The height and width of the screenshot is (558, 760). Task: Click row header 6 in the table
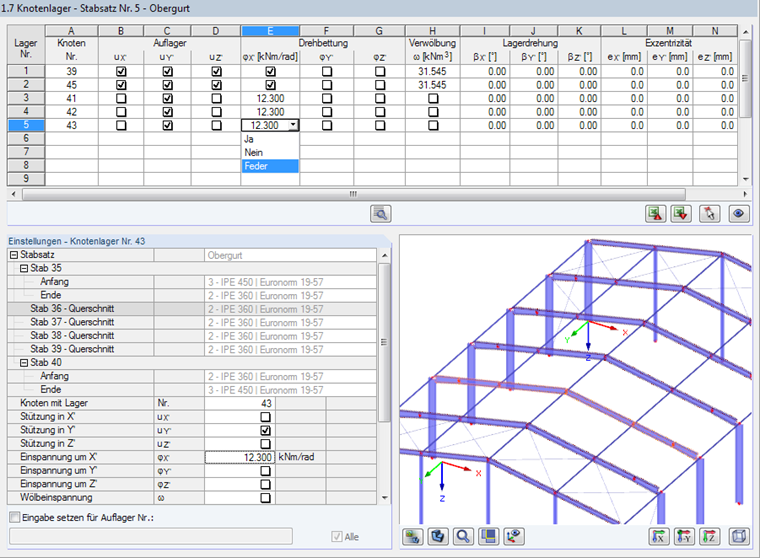[26, 139]
